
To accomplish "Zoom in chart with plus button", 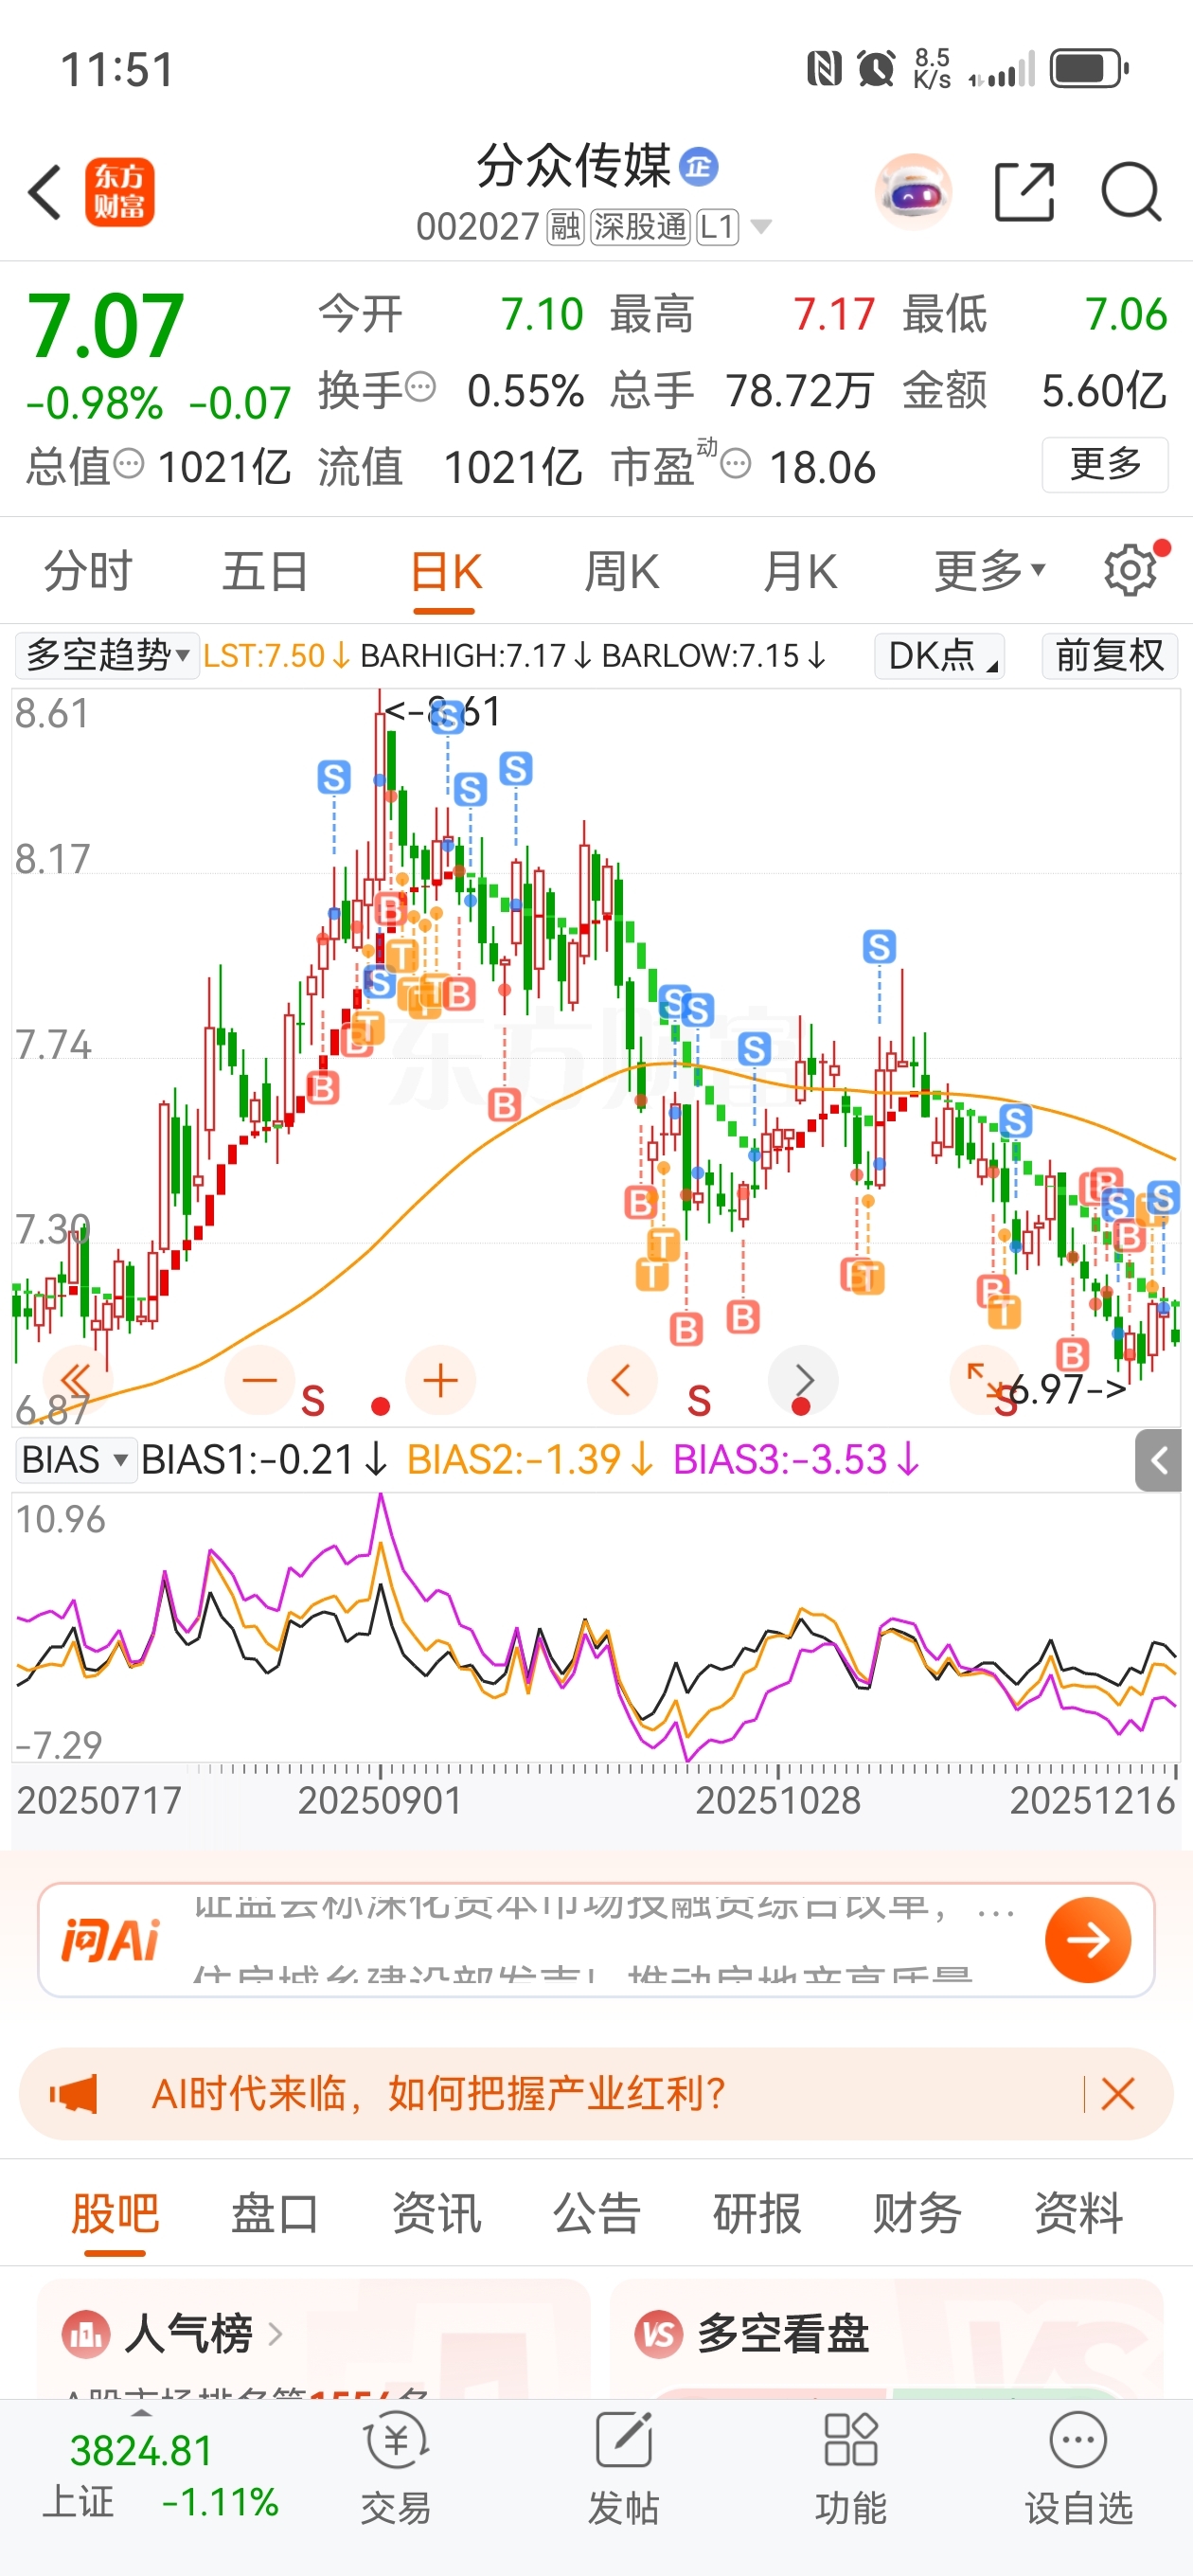I will (x=440, y=1381).
